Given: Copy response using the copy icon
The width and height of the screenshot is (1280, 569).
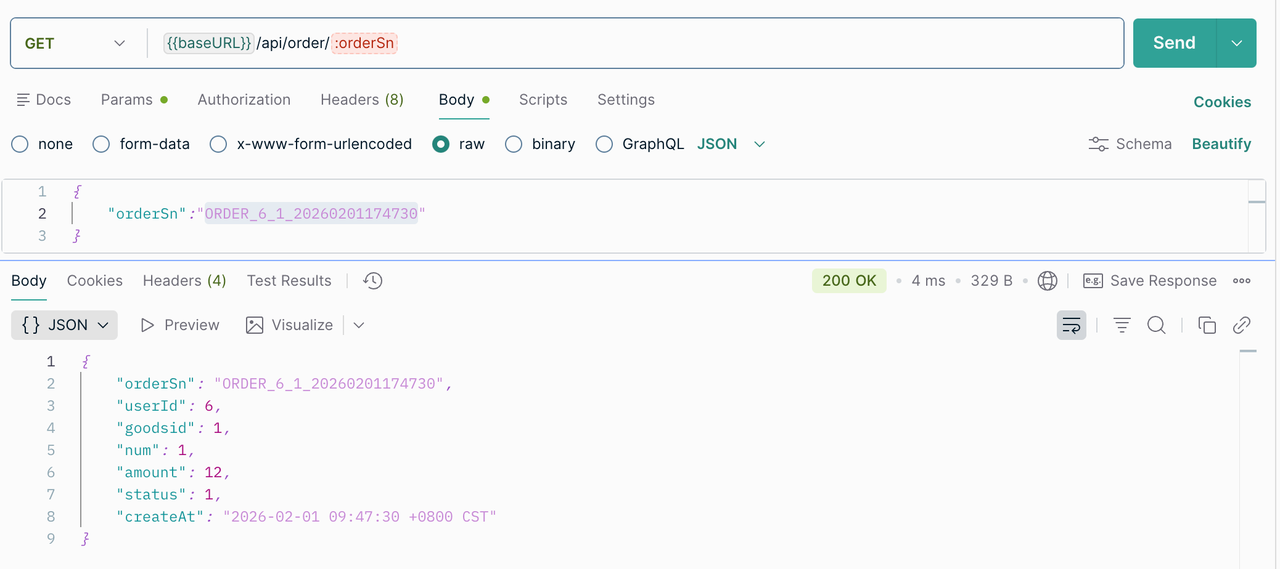Looking at the screenshot, I should point(1207,325).
